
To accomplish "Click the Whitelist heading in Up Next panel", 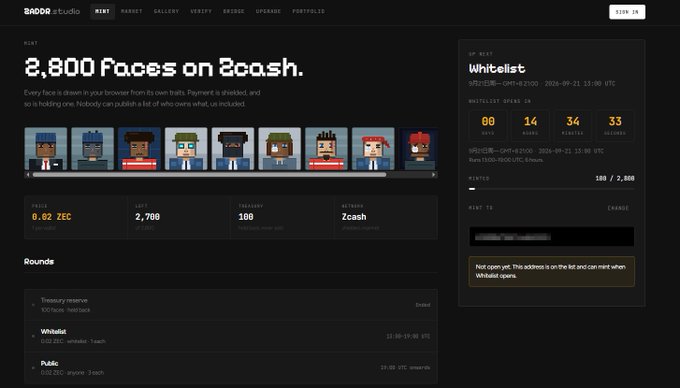I will click(497, 68).
